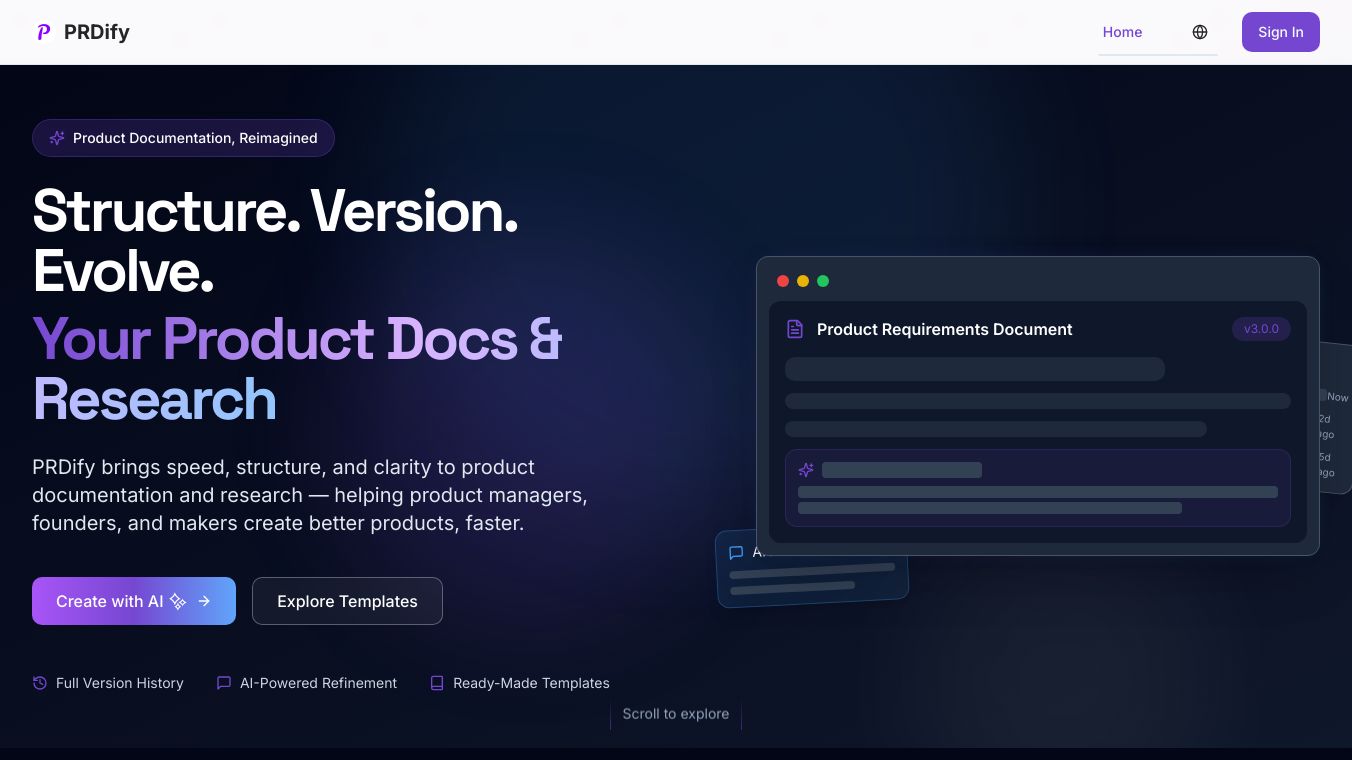Click the paragraph starting "PRDify brings speed"
This screenshot has height=760, width=1352.
pyautogui.click(x=310, y=495)
